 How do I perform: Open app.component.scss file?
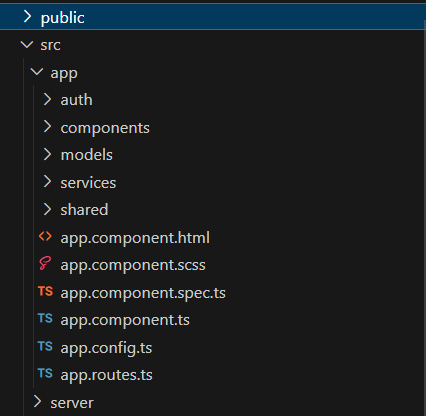pos(213,265)
